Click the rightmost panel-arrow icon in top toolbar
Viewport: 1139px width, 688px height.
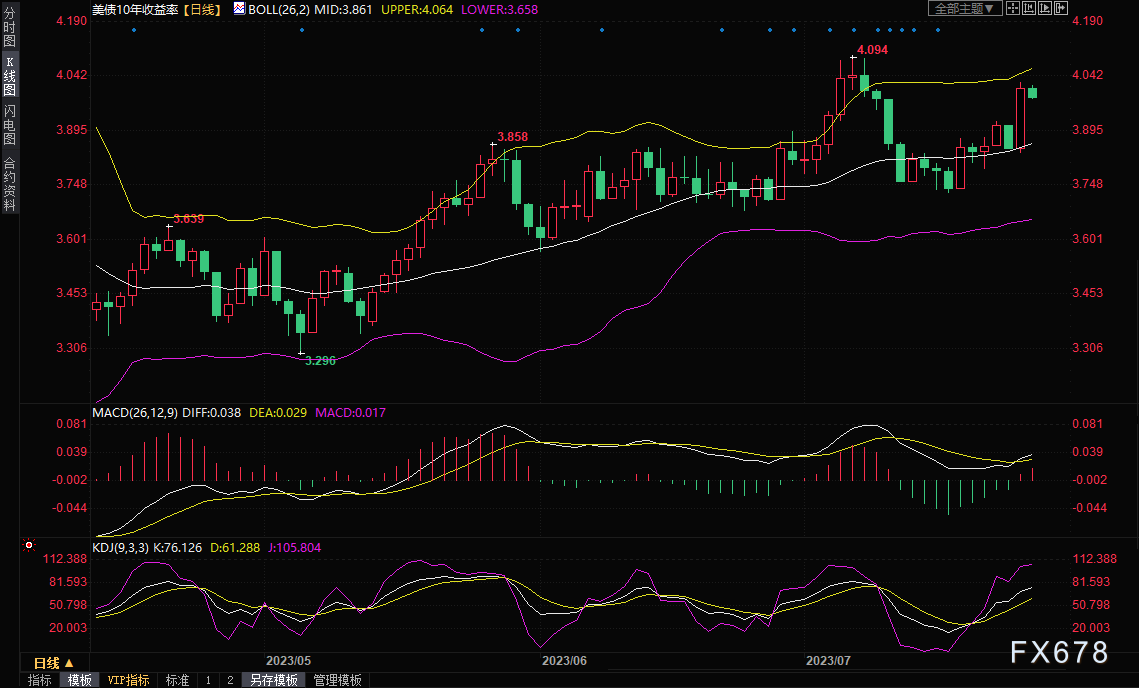pos(1063,8)
